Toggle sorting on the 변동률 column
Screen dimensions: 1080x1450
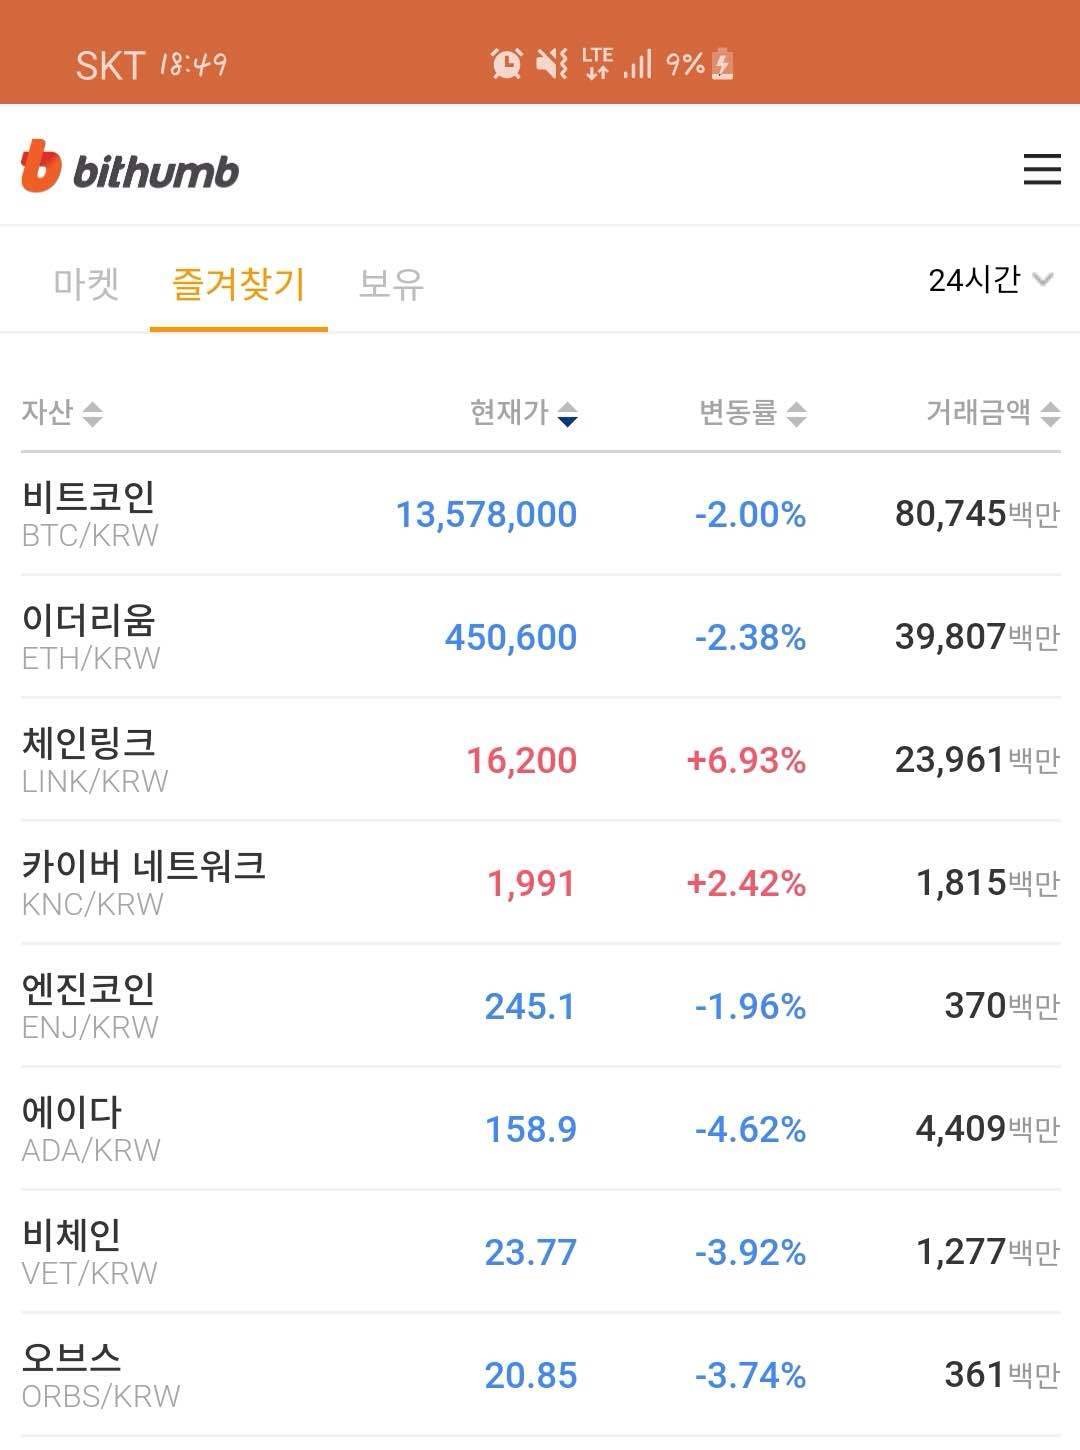[x=750, y=413]
